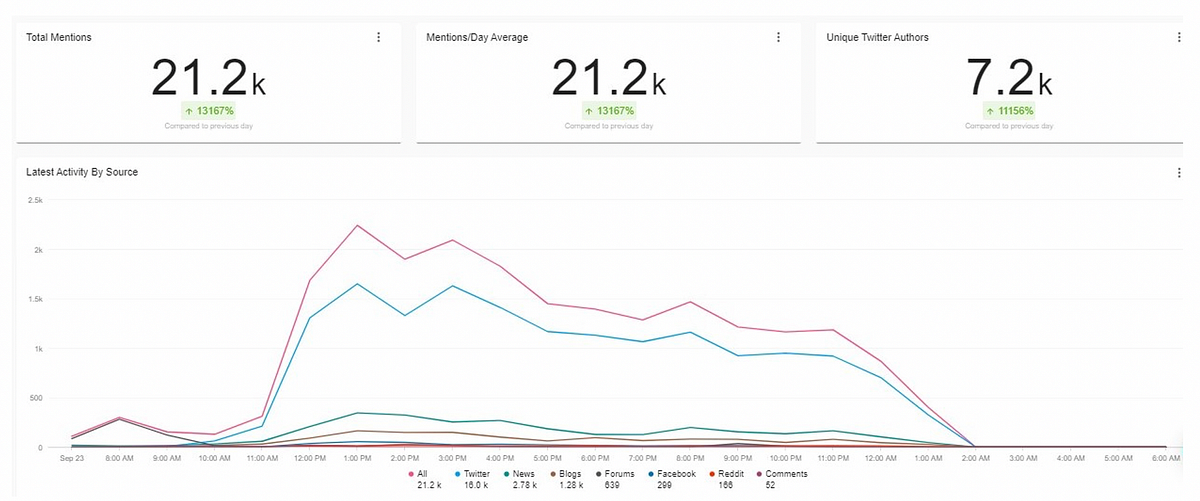
Task: Click the 500 label on the vertical axis
Action: coord(36,398)
